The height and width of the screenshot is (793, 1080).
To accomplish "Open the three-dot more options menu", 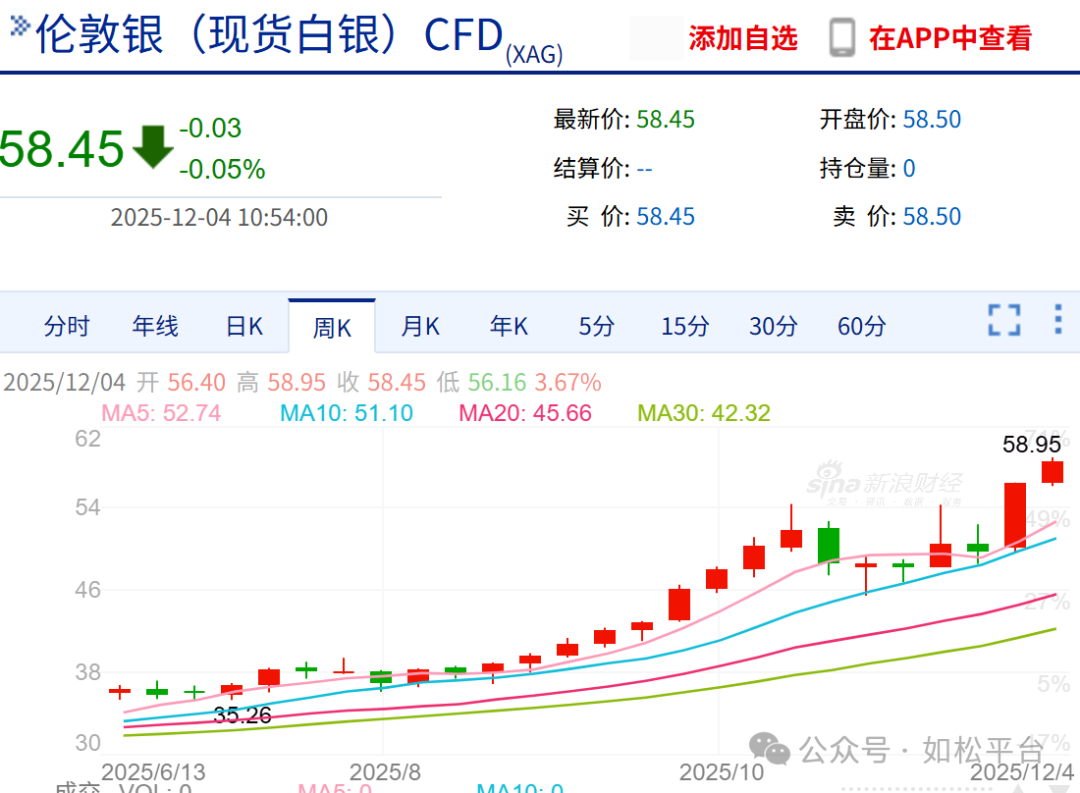I will 1058,320.
